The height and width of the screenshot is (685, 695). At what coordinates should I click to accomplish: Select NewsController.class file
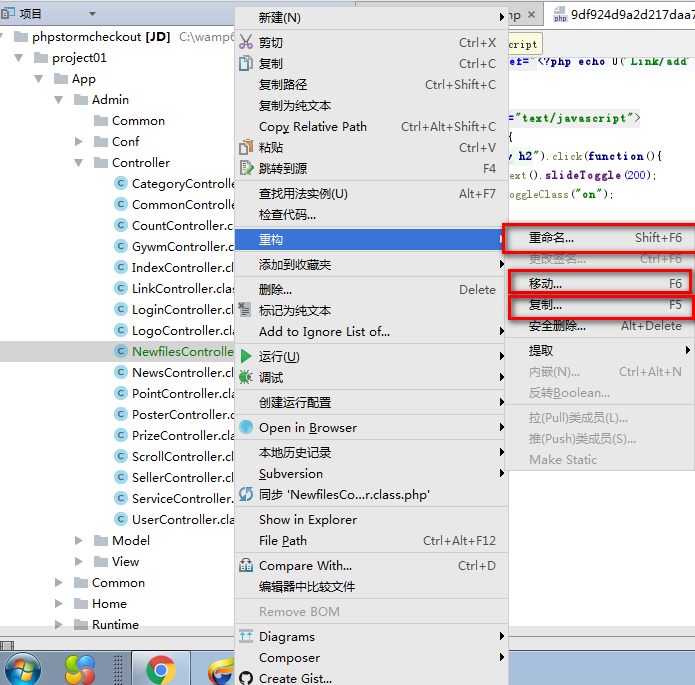[182, 372]
